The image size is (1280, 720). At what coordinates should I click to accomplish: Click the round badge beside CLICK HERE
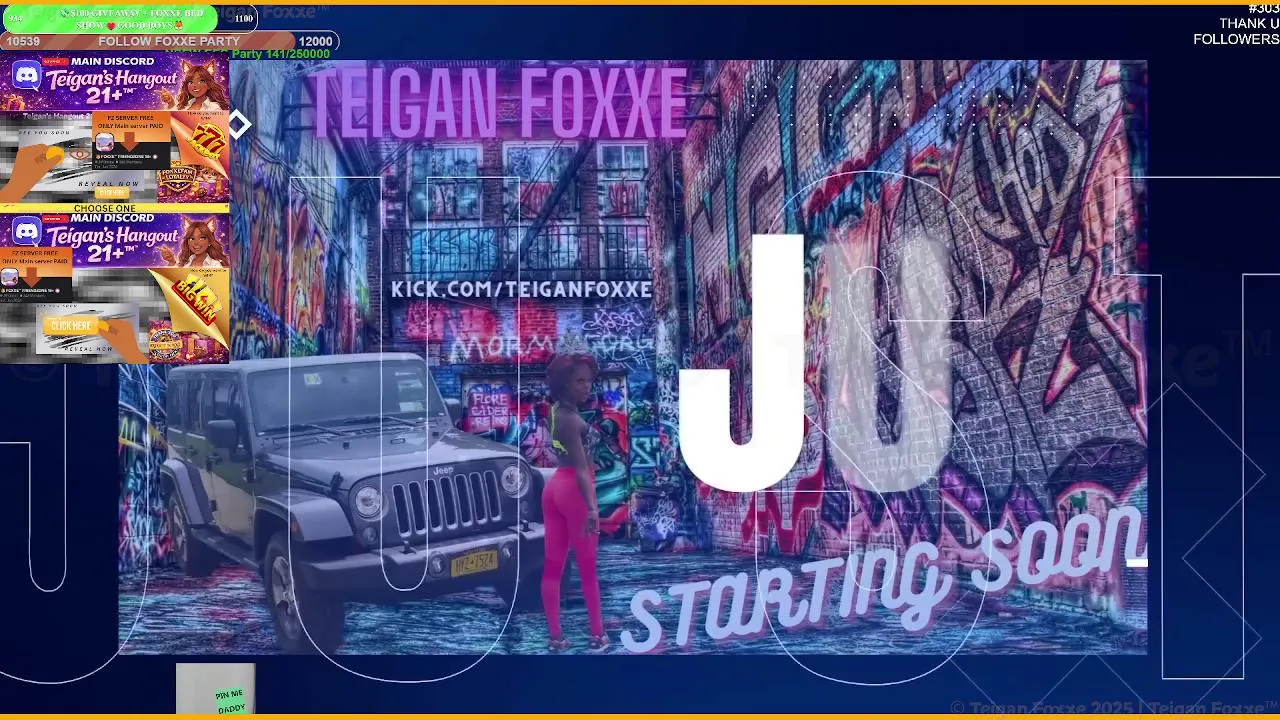[167, 342]
